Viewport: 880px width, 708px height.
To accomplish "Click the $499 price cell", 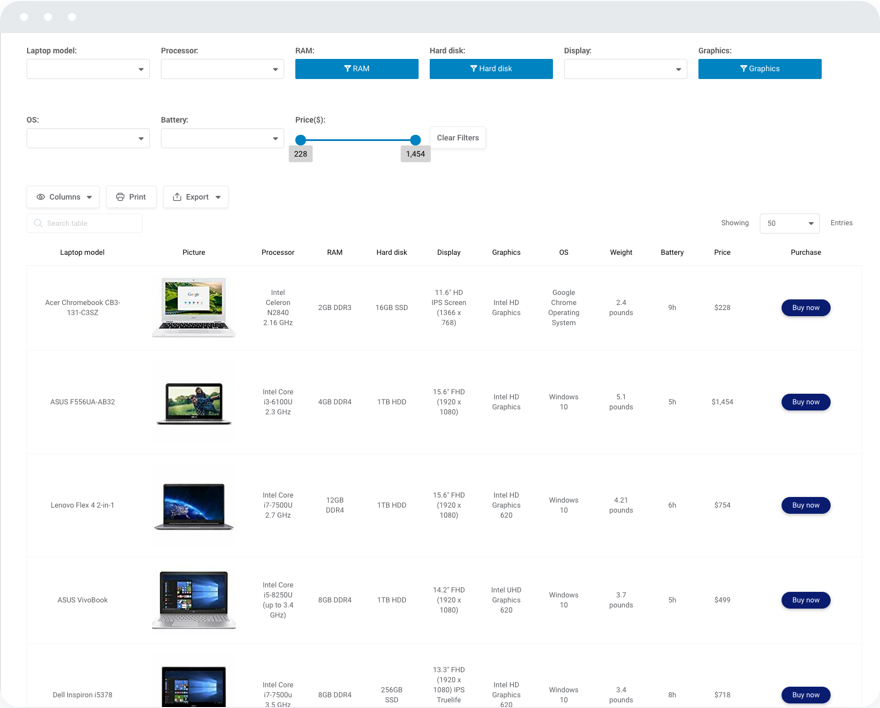I will click(722, 600).
